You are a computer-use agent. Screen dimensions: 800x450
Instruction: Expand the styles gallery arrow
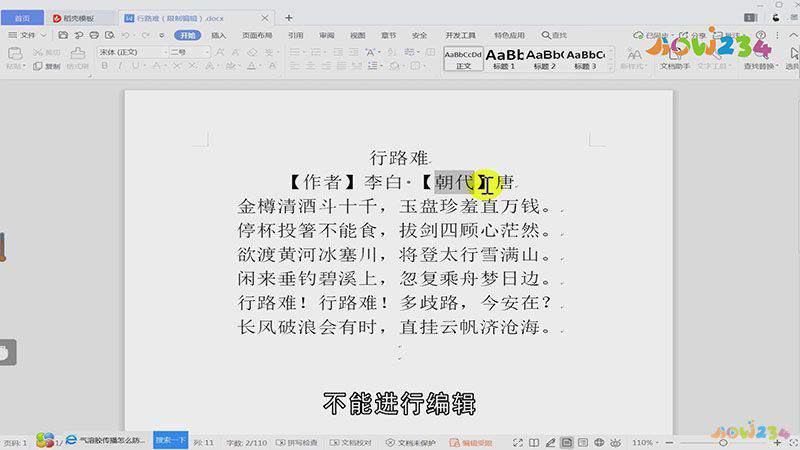point(611,67)
